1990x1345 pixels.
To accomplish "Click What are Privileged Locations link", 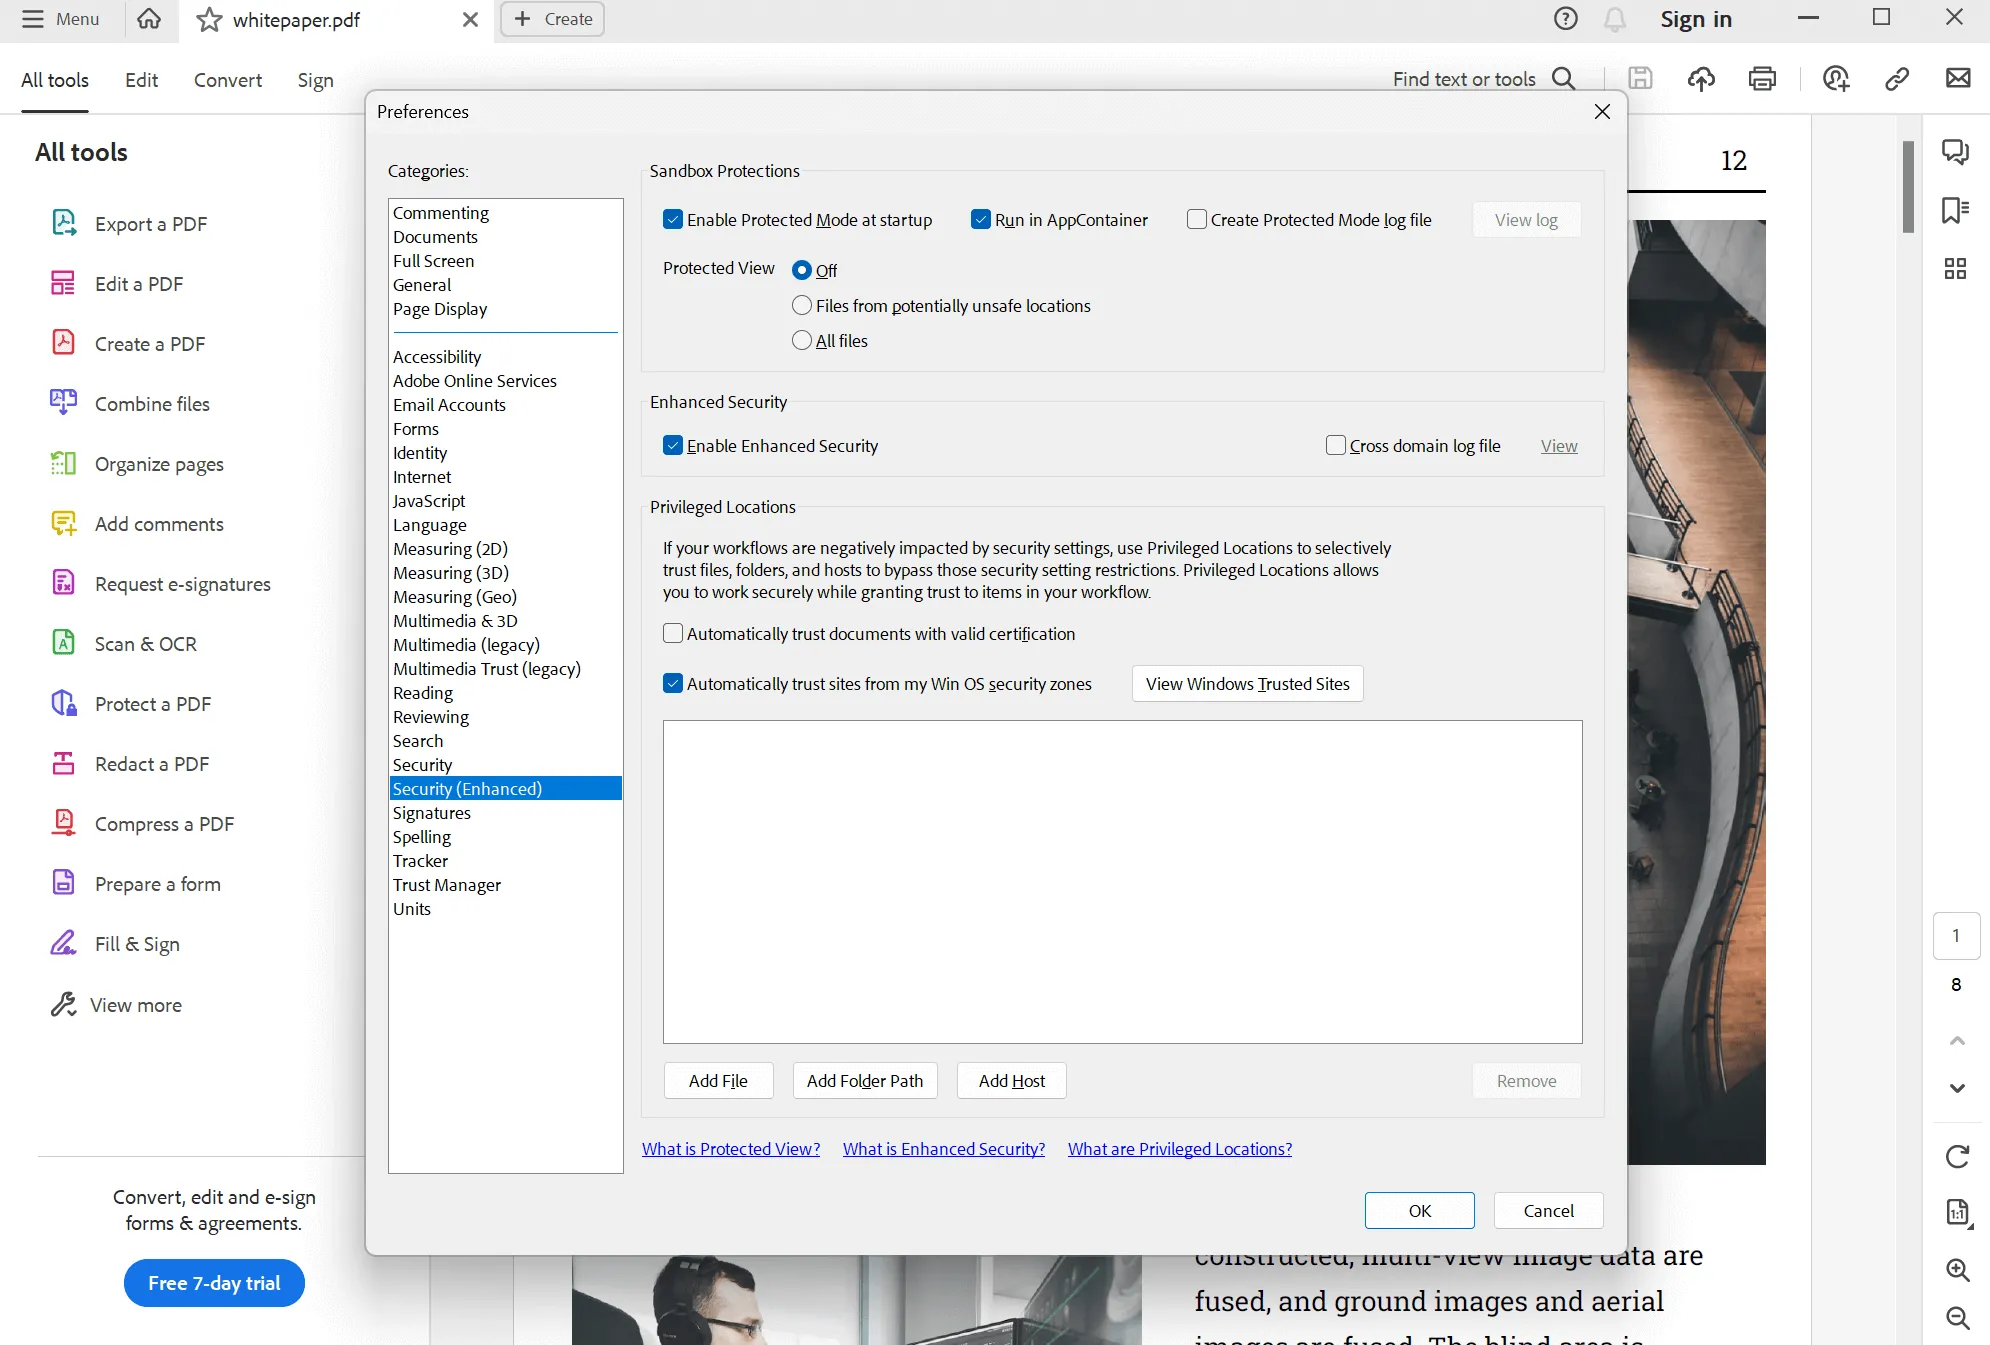I will (1180, 1148).
